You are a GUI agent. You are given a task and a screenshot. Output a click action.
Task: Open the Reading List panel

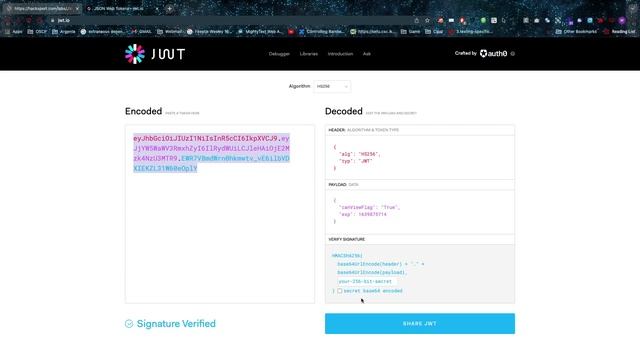(x=620, y=31)
